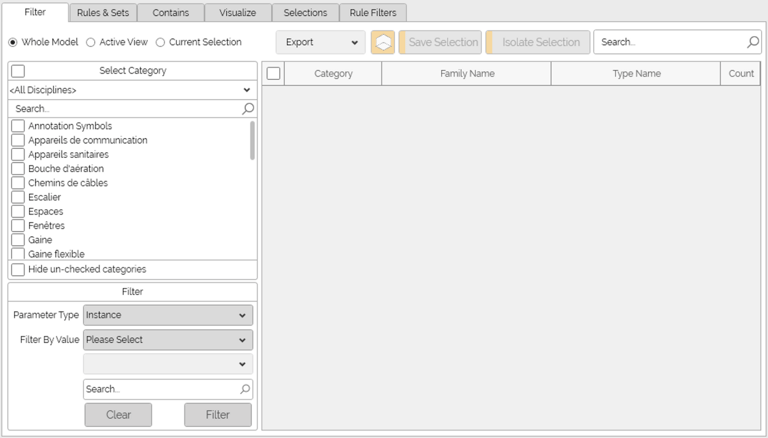Check the Appareils de communication category
This screenshot has width=768, height=438.
18,140
